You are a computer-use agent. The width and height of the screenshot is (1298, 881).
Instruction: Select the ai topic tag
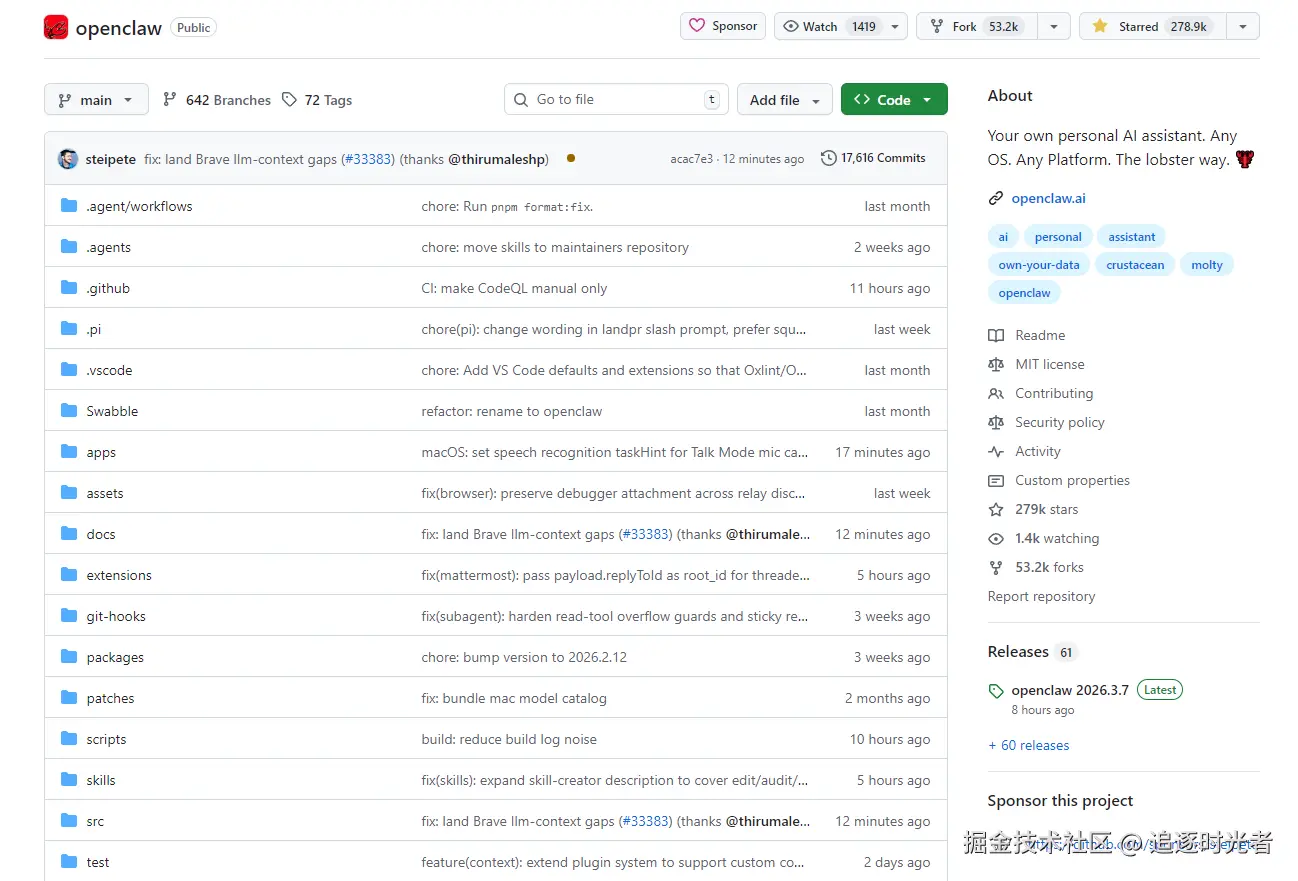(1003, 237)
